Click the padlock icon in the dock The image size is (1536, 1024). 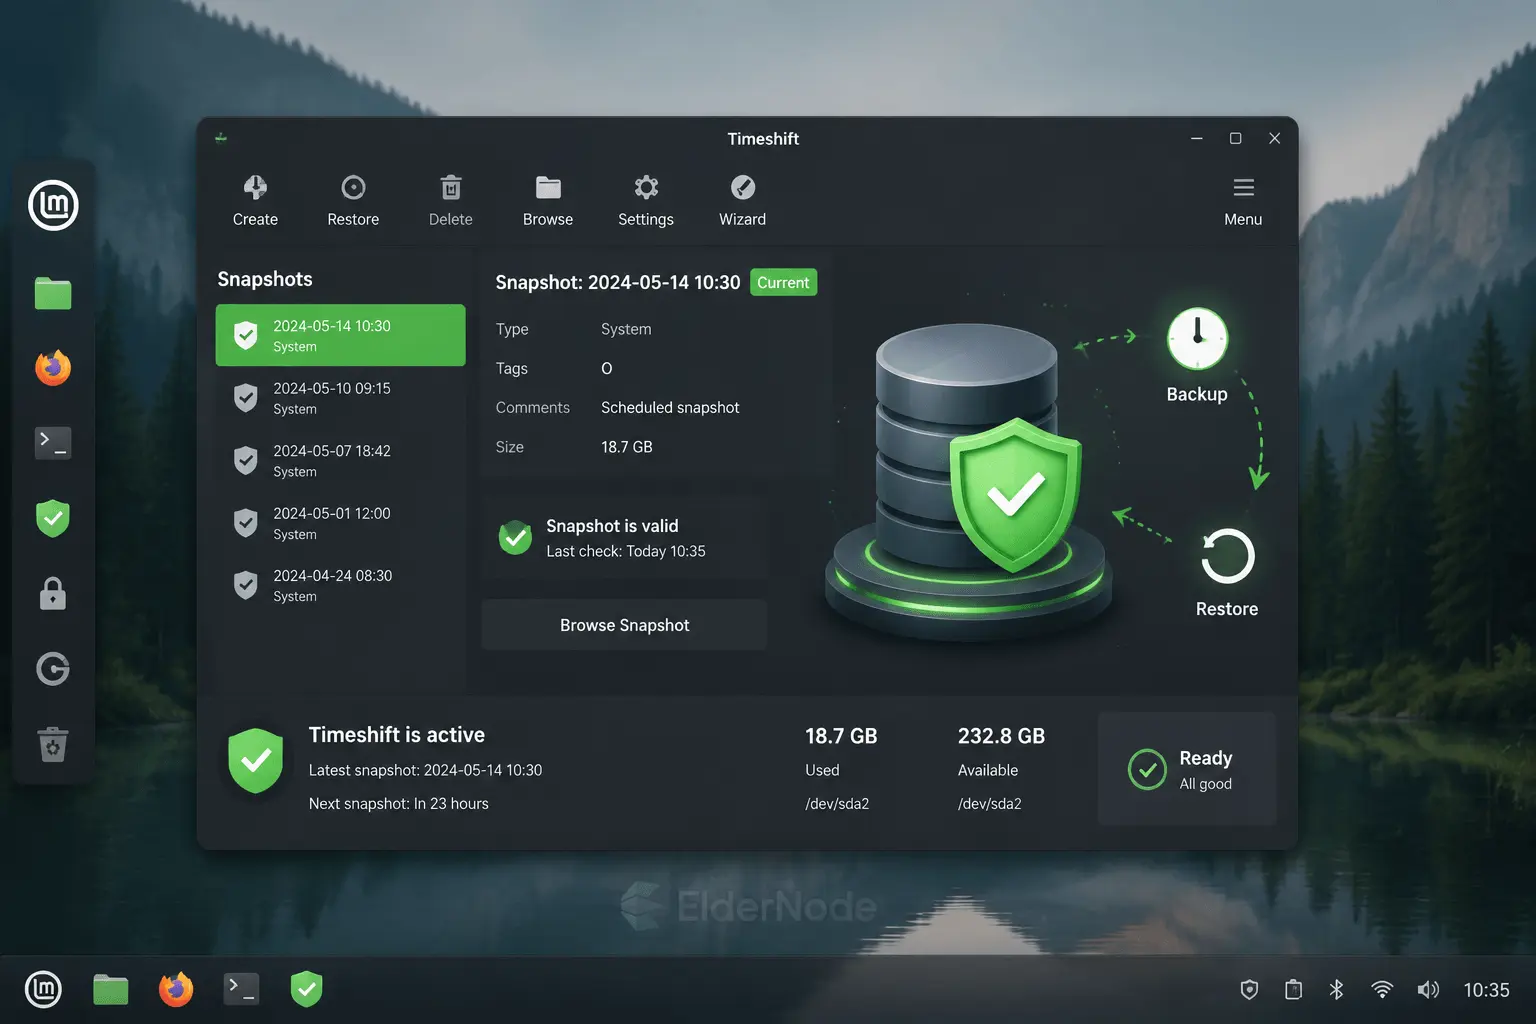pyautogui.click(x=53, y=593)
